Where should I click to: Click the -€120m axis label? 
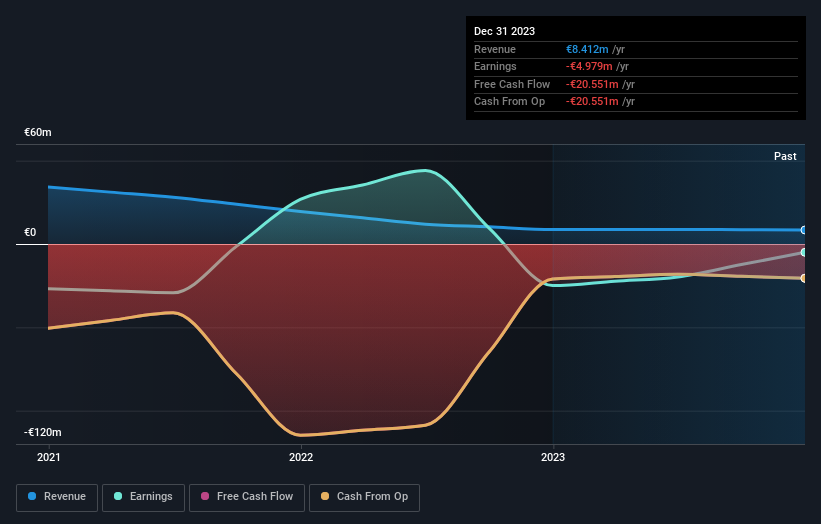coord(42,432)
